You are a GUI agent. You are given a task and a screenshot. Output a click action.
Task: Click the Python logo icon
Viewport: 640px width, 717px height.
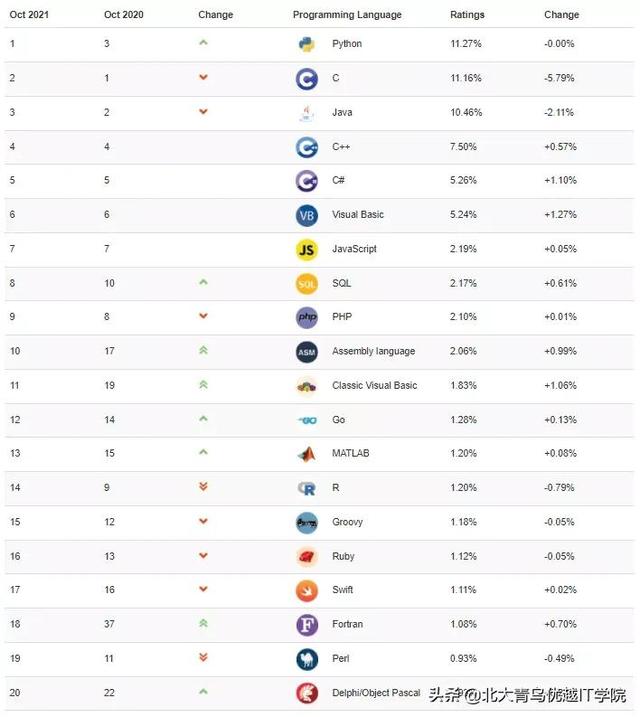[307, 45]
